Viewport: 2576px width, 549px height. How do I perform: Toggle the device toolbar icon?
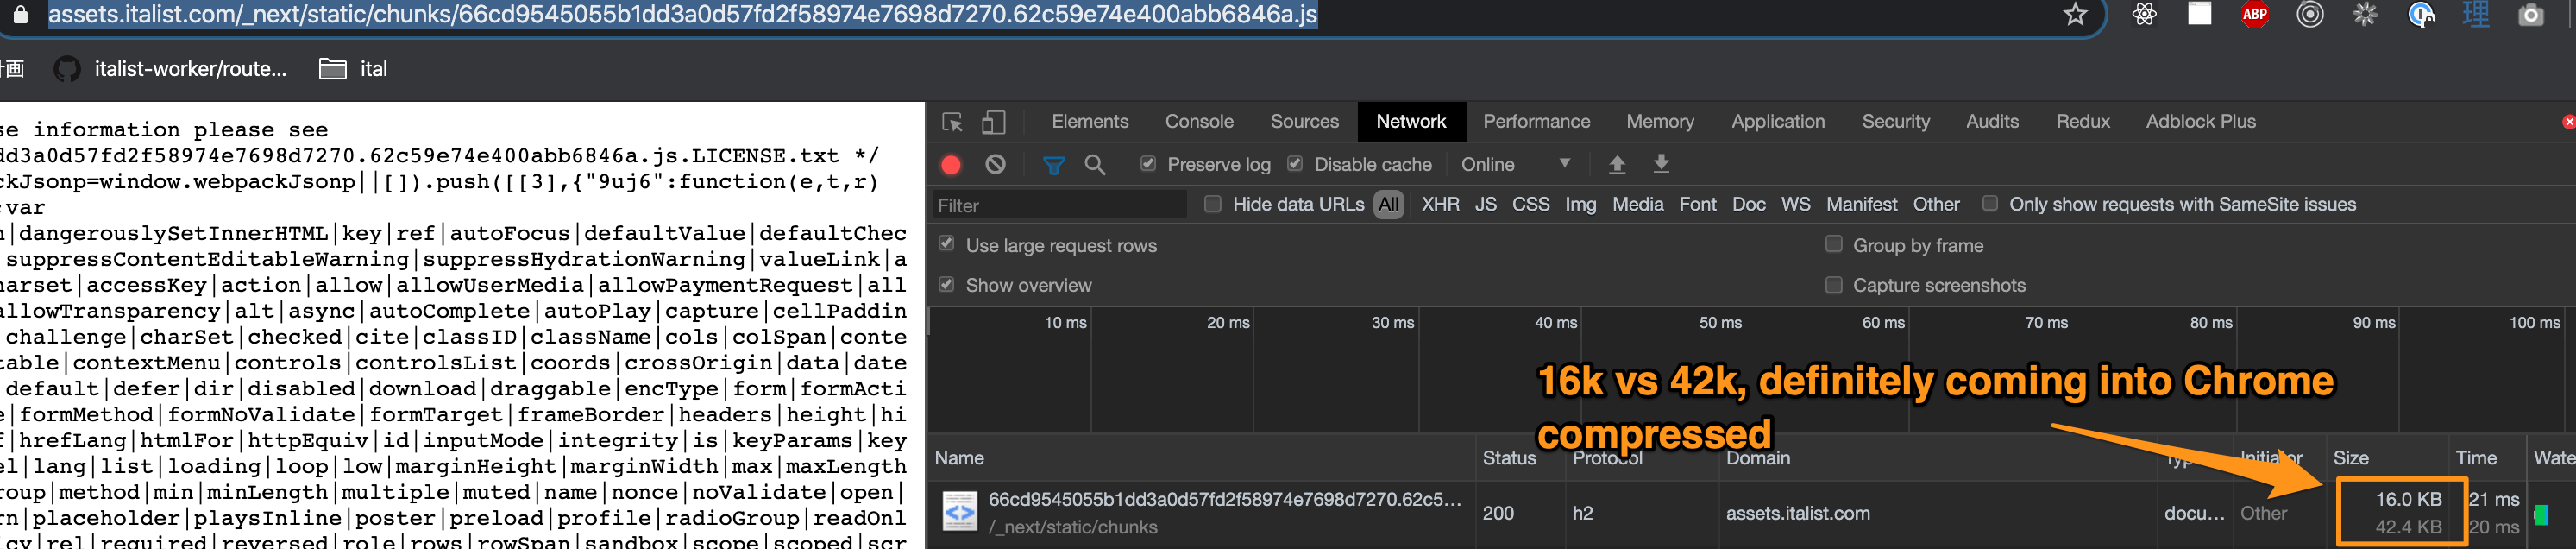click(993, 122)
